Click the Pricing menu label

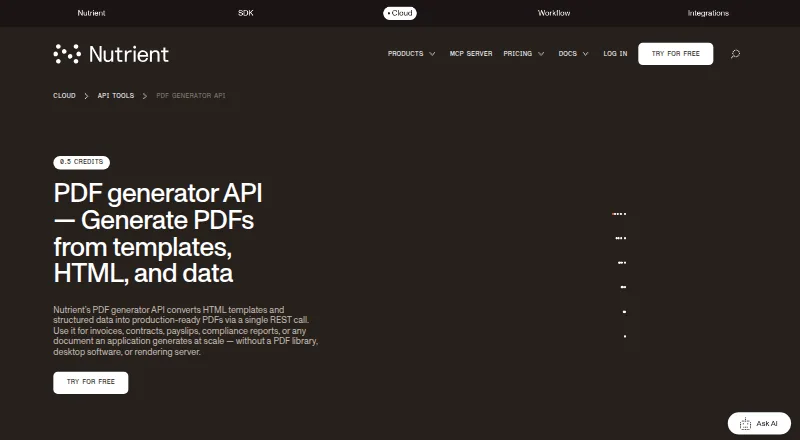click(517, 54)
